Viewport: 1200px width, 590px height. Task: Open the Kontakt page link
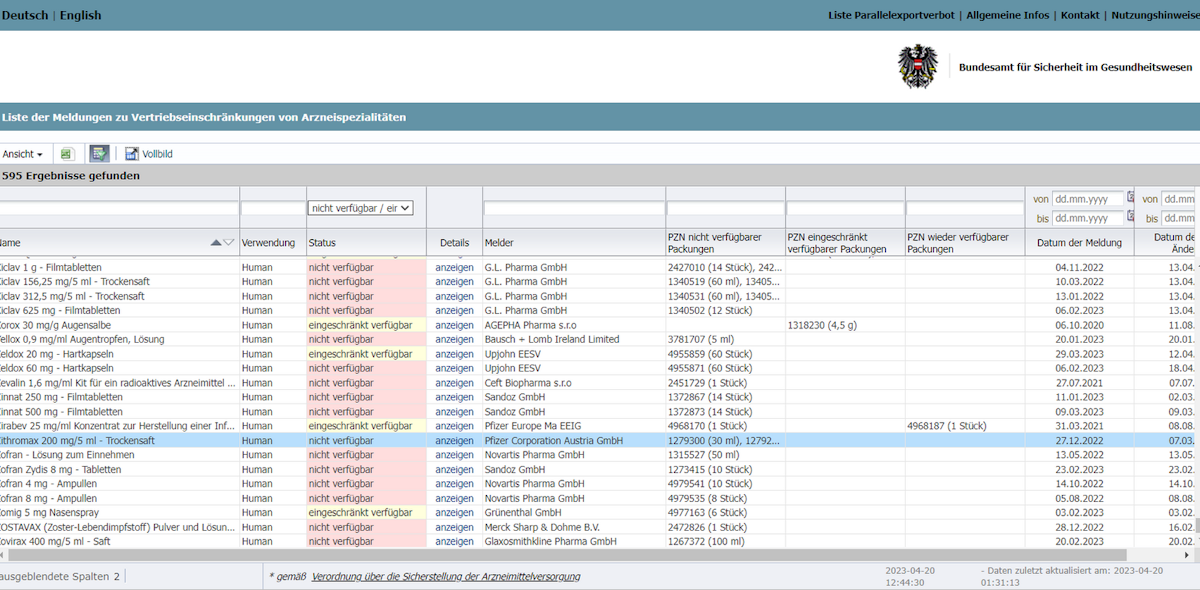[x=1080, y=15]
